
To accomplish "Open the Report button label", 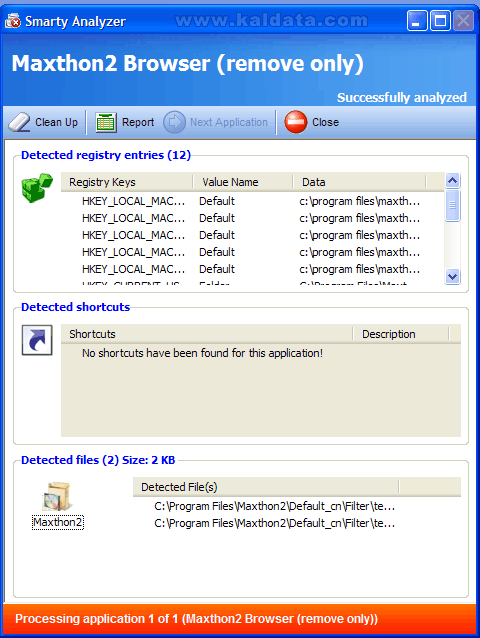I will 138,122.
